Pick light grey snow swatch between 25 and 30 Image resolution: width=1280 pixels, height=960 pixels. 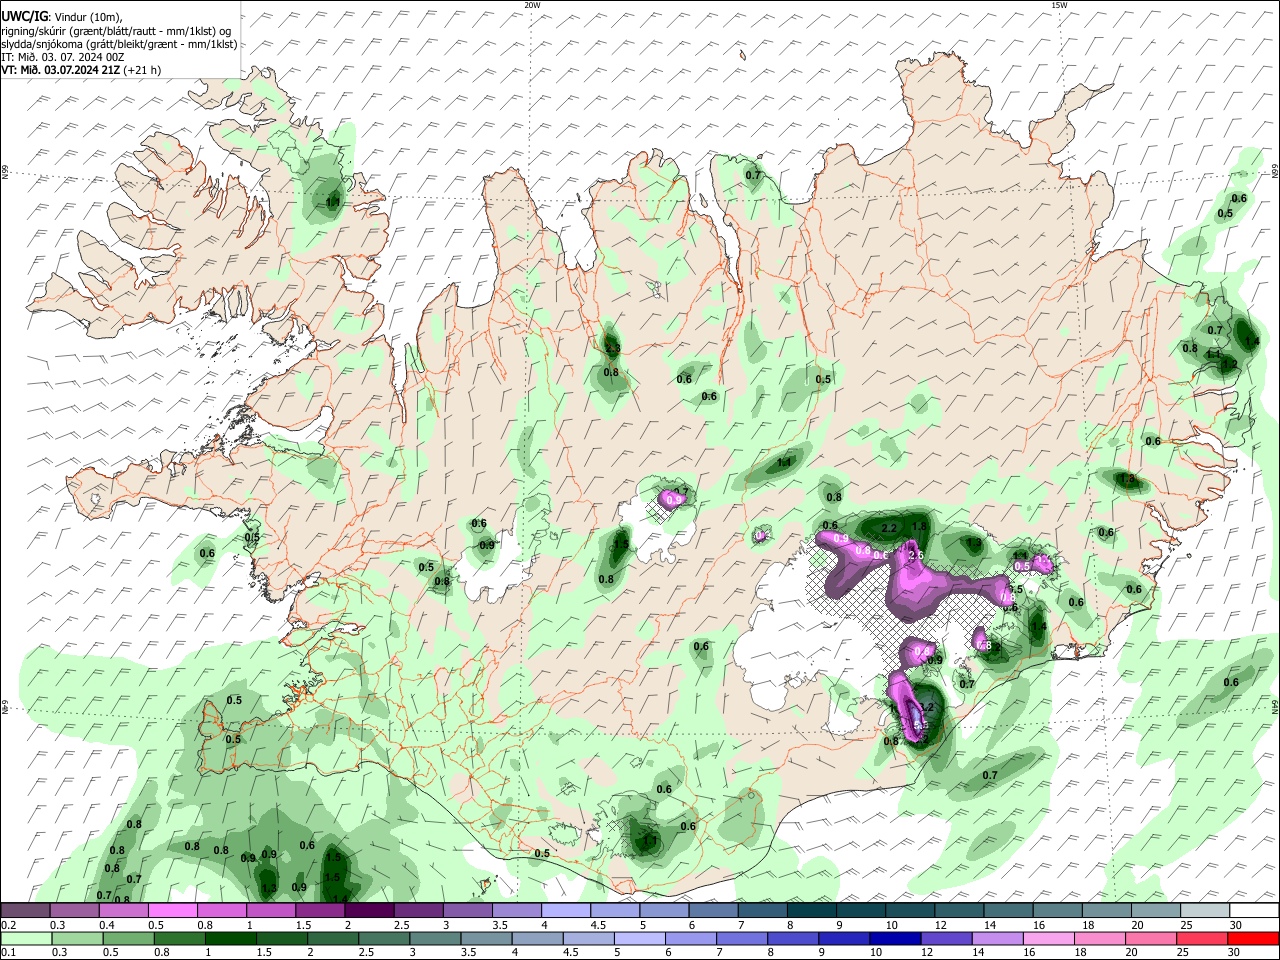1205,910
